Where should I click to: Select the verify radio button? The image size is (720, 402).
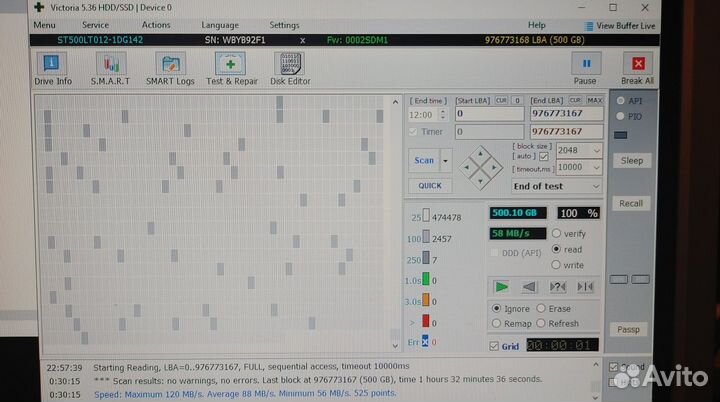pyautogui.click(x=556, y=233)
